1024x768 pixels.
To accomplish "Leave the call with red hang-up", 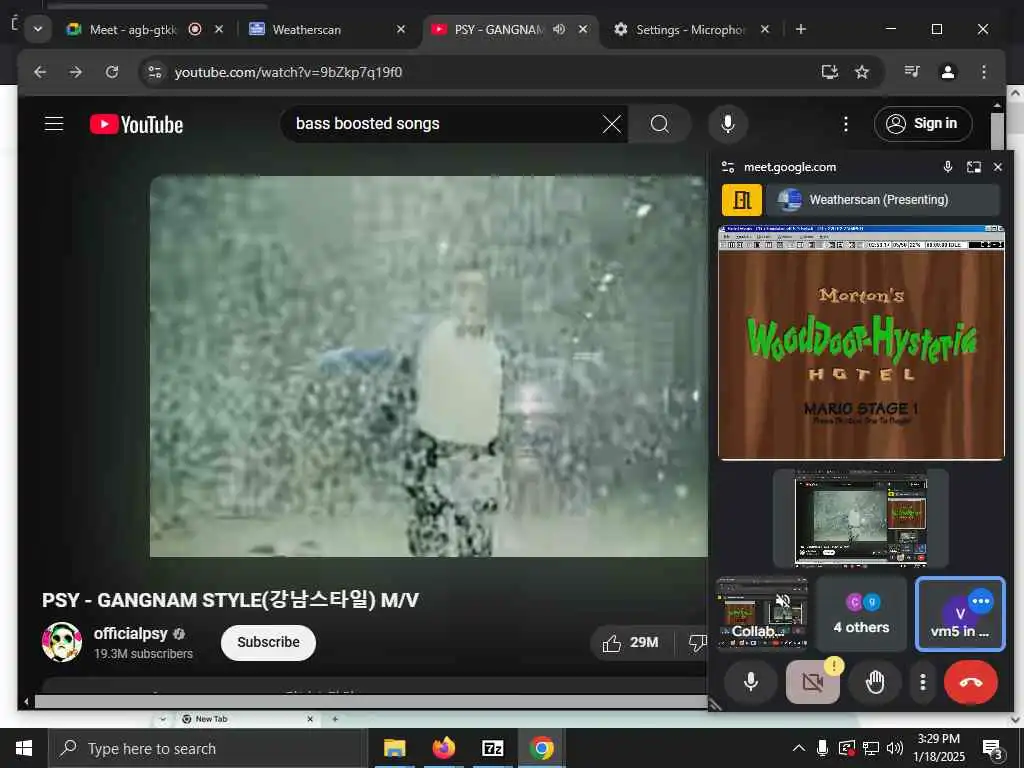I will coord(970,682).
